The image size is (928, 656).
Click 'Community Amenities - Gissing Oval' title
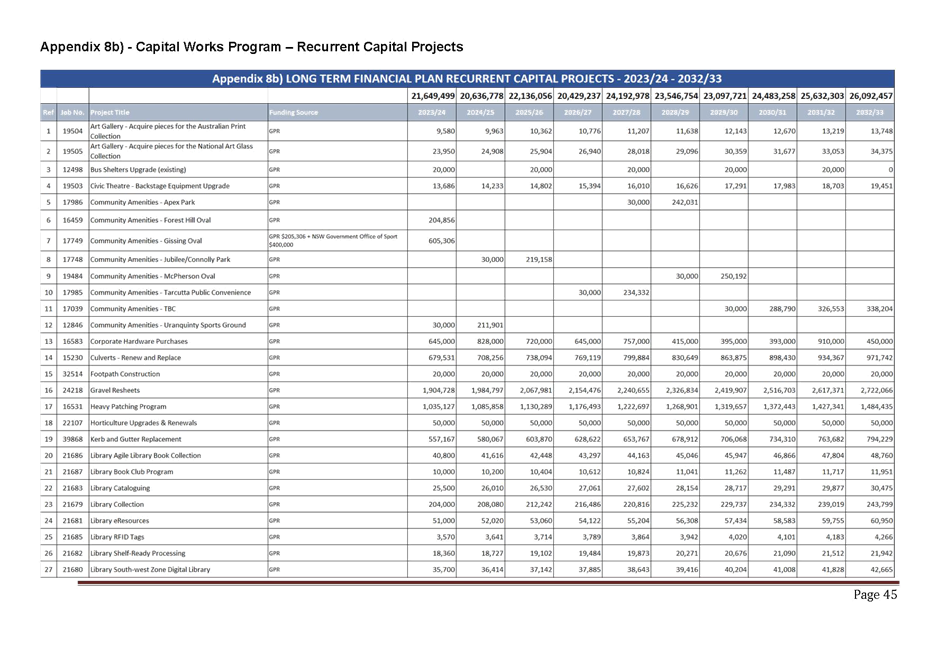(x=146, y=241)
